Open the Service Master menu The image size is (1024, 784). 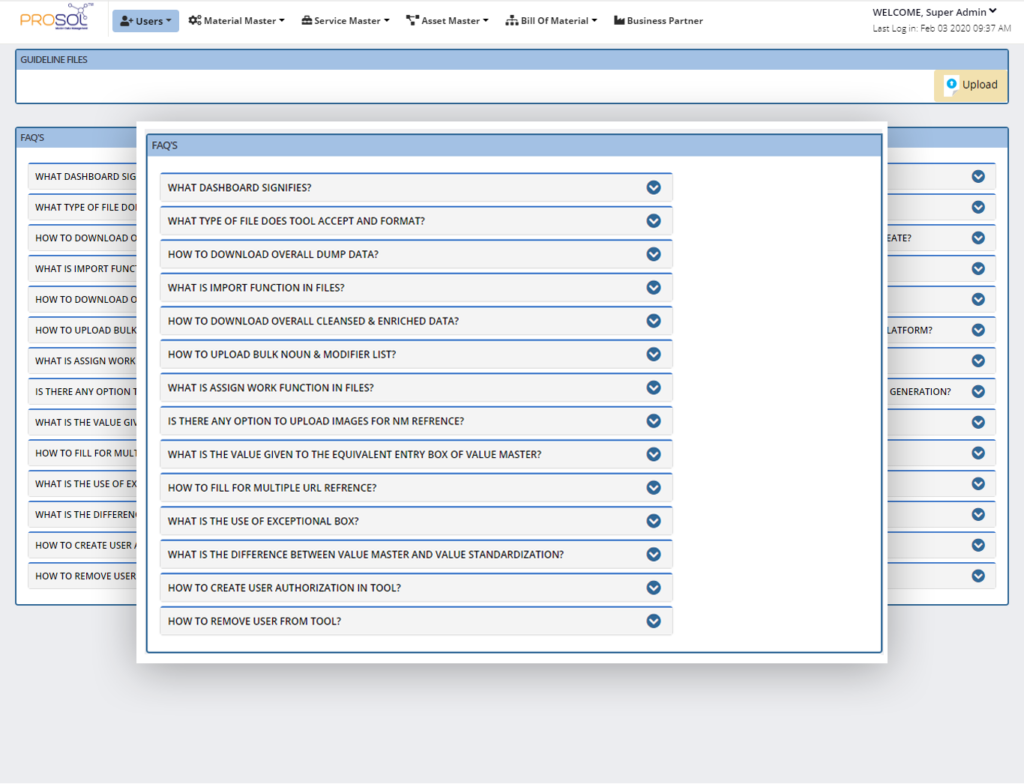coord(347,21)
